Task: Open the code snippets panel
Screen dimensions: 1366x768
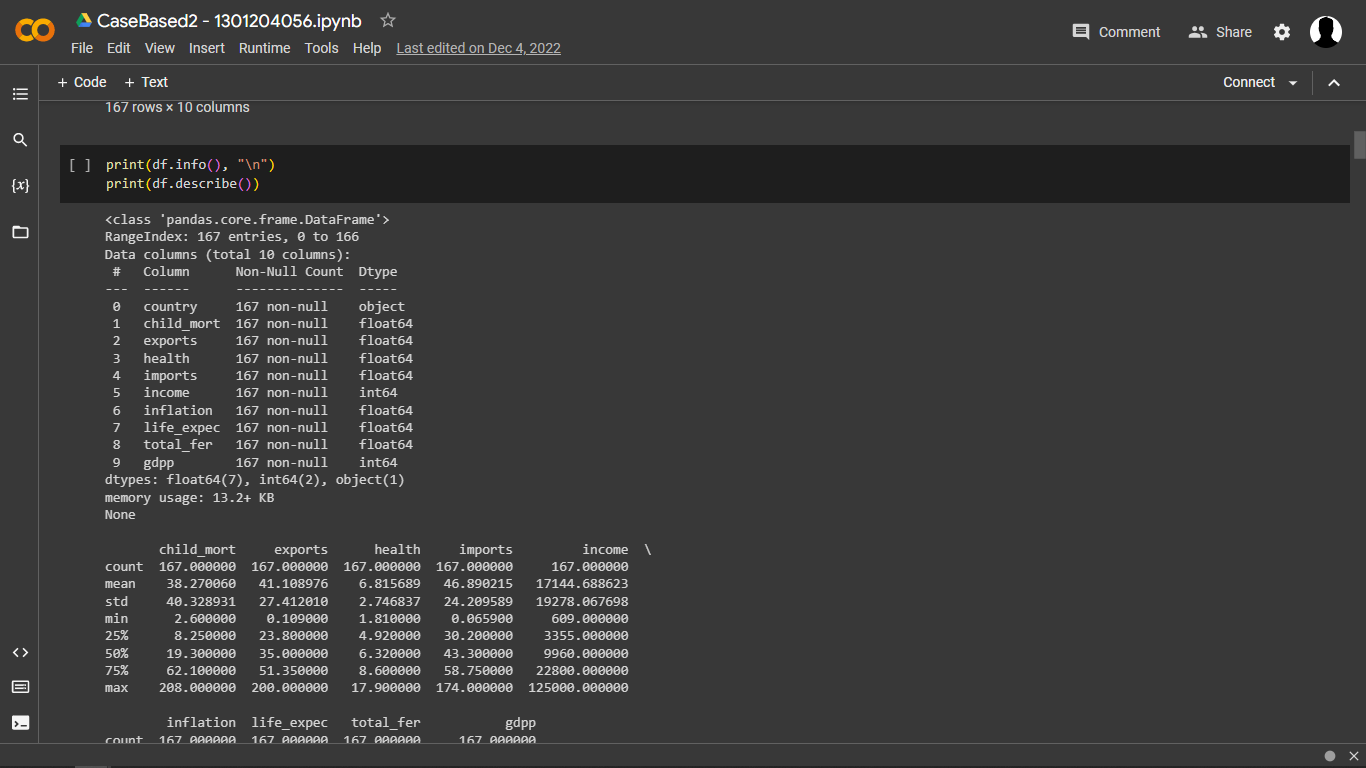Action: (20, 653)
